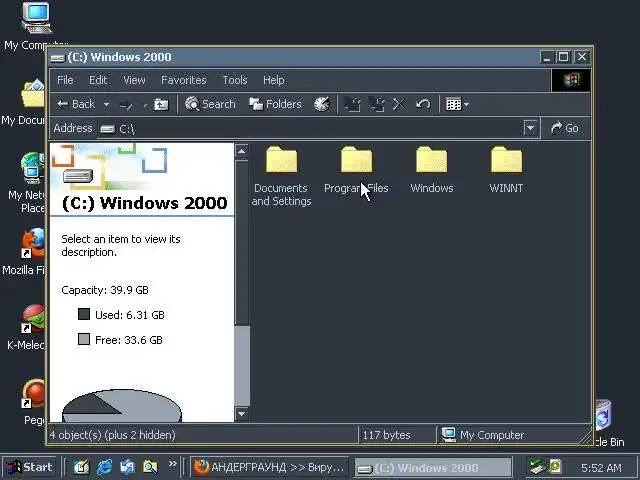Open the File menu
Viewport: 640px width, 480px height.
coord(65,80)
